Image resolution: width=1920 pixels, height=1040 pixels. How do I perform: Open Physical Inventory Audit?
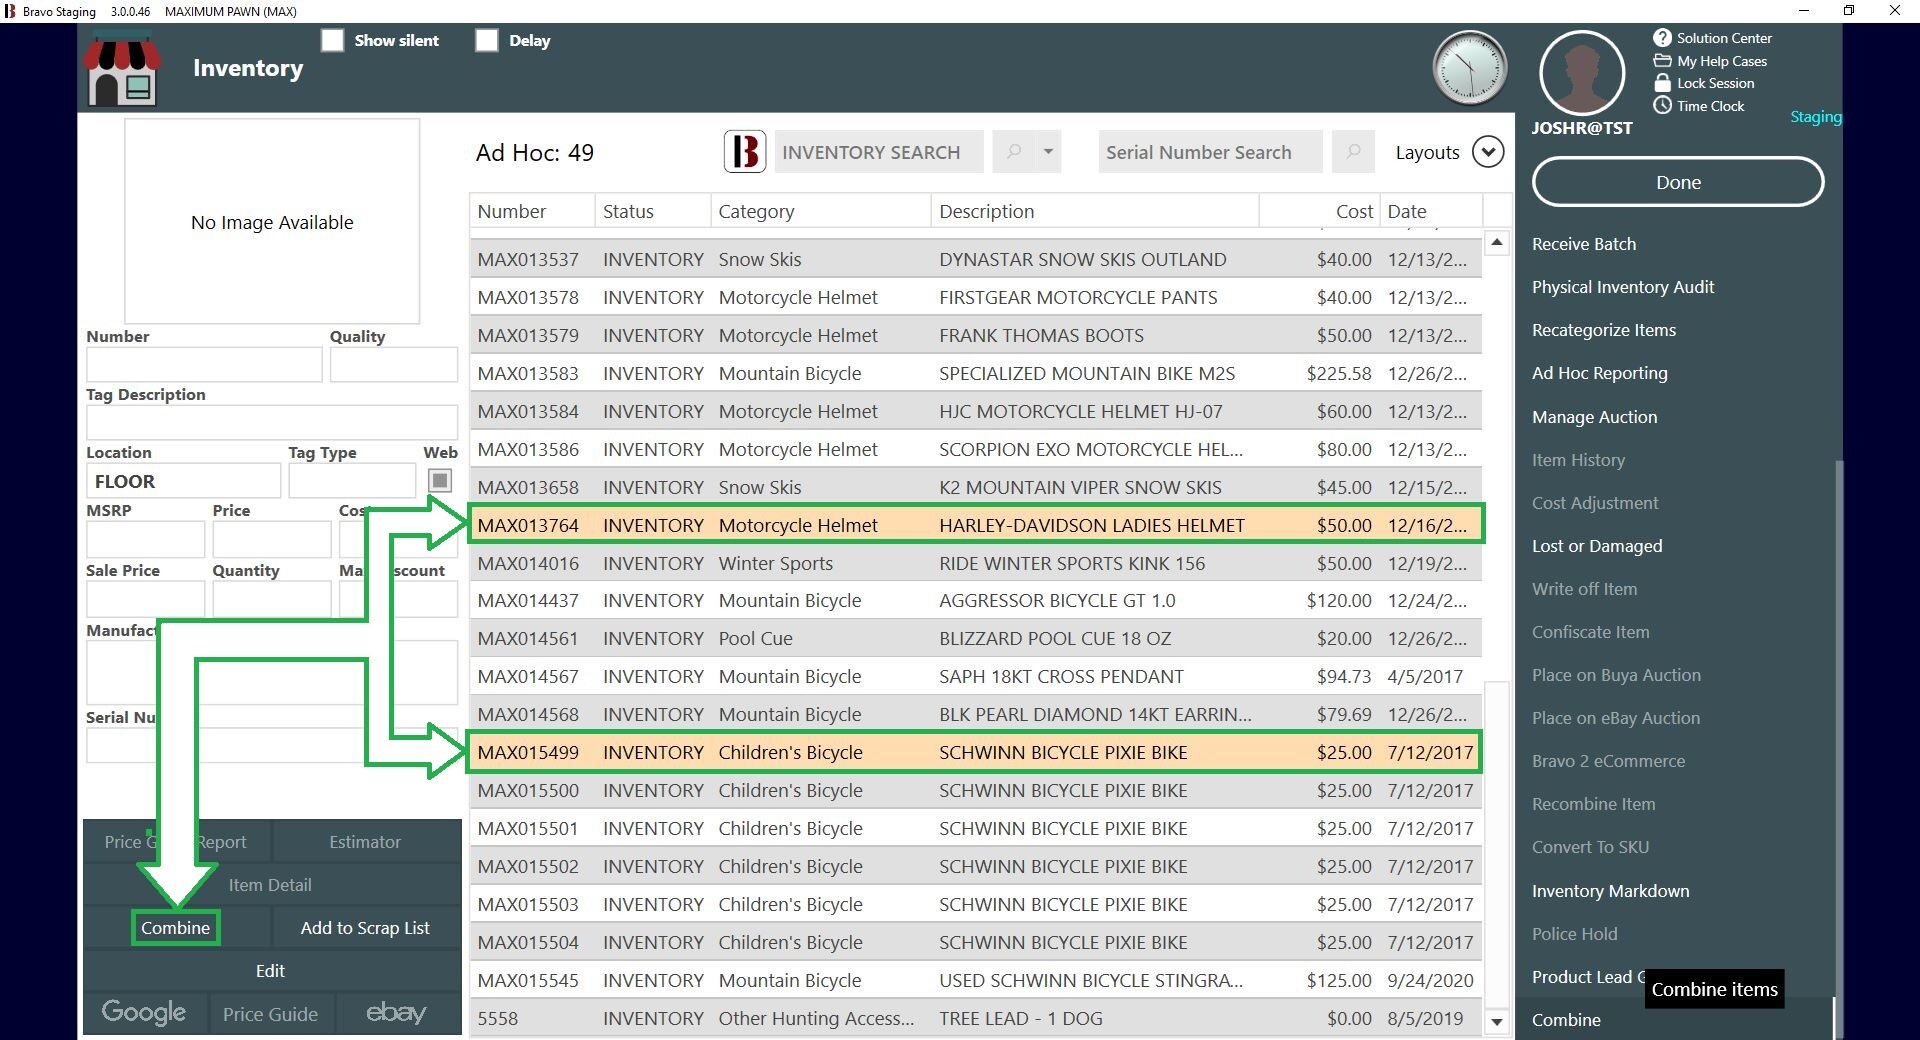click(x=1623, y=287)
